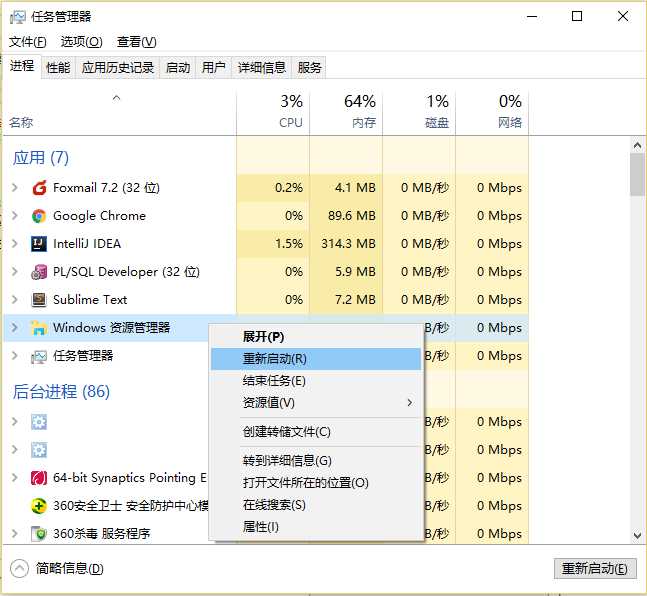Viewport: 647px width, 596px height.
Task: Expand the 360杀毒 服务程序 row
Action: (x=15, y=534)
